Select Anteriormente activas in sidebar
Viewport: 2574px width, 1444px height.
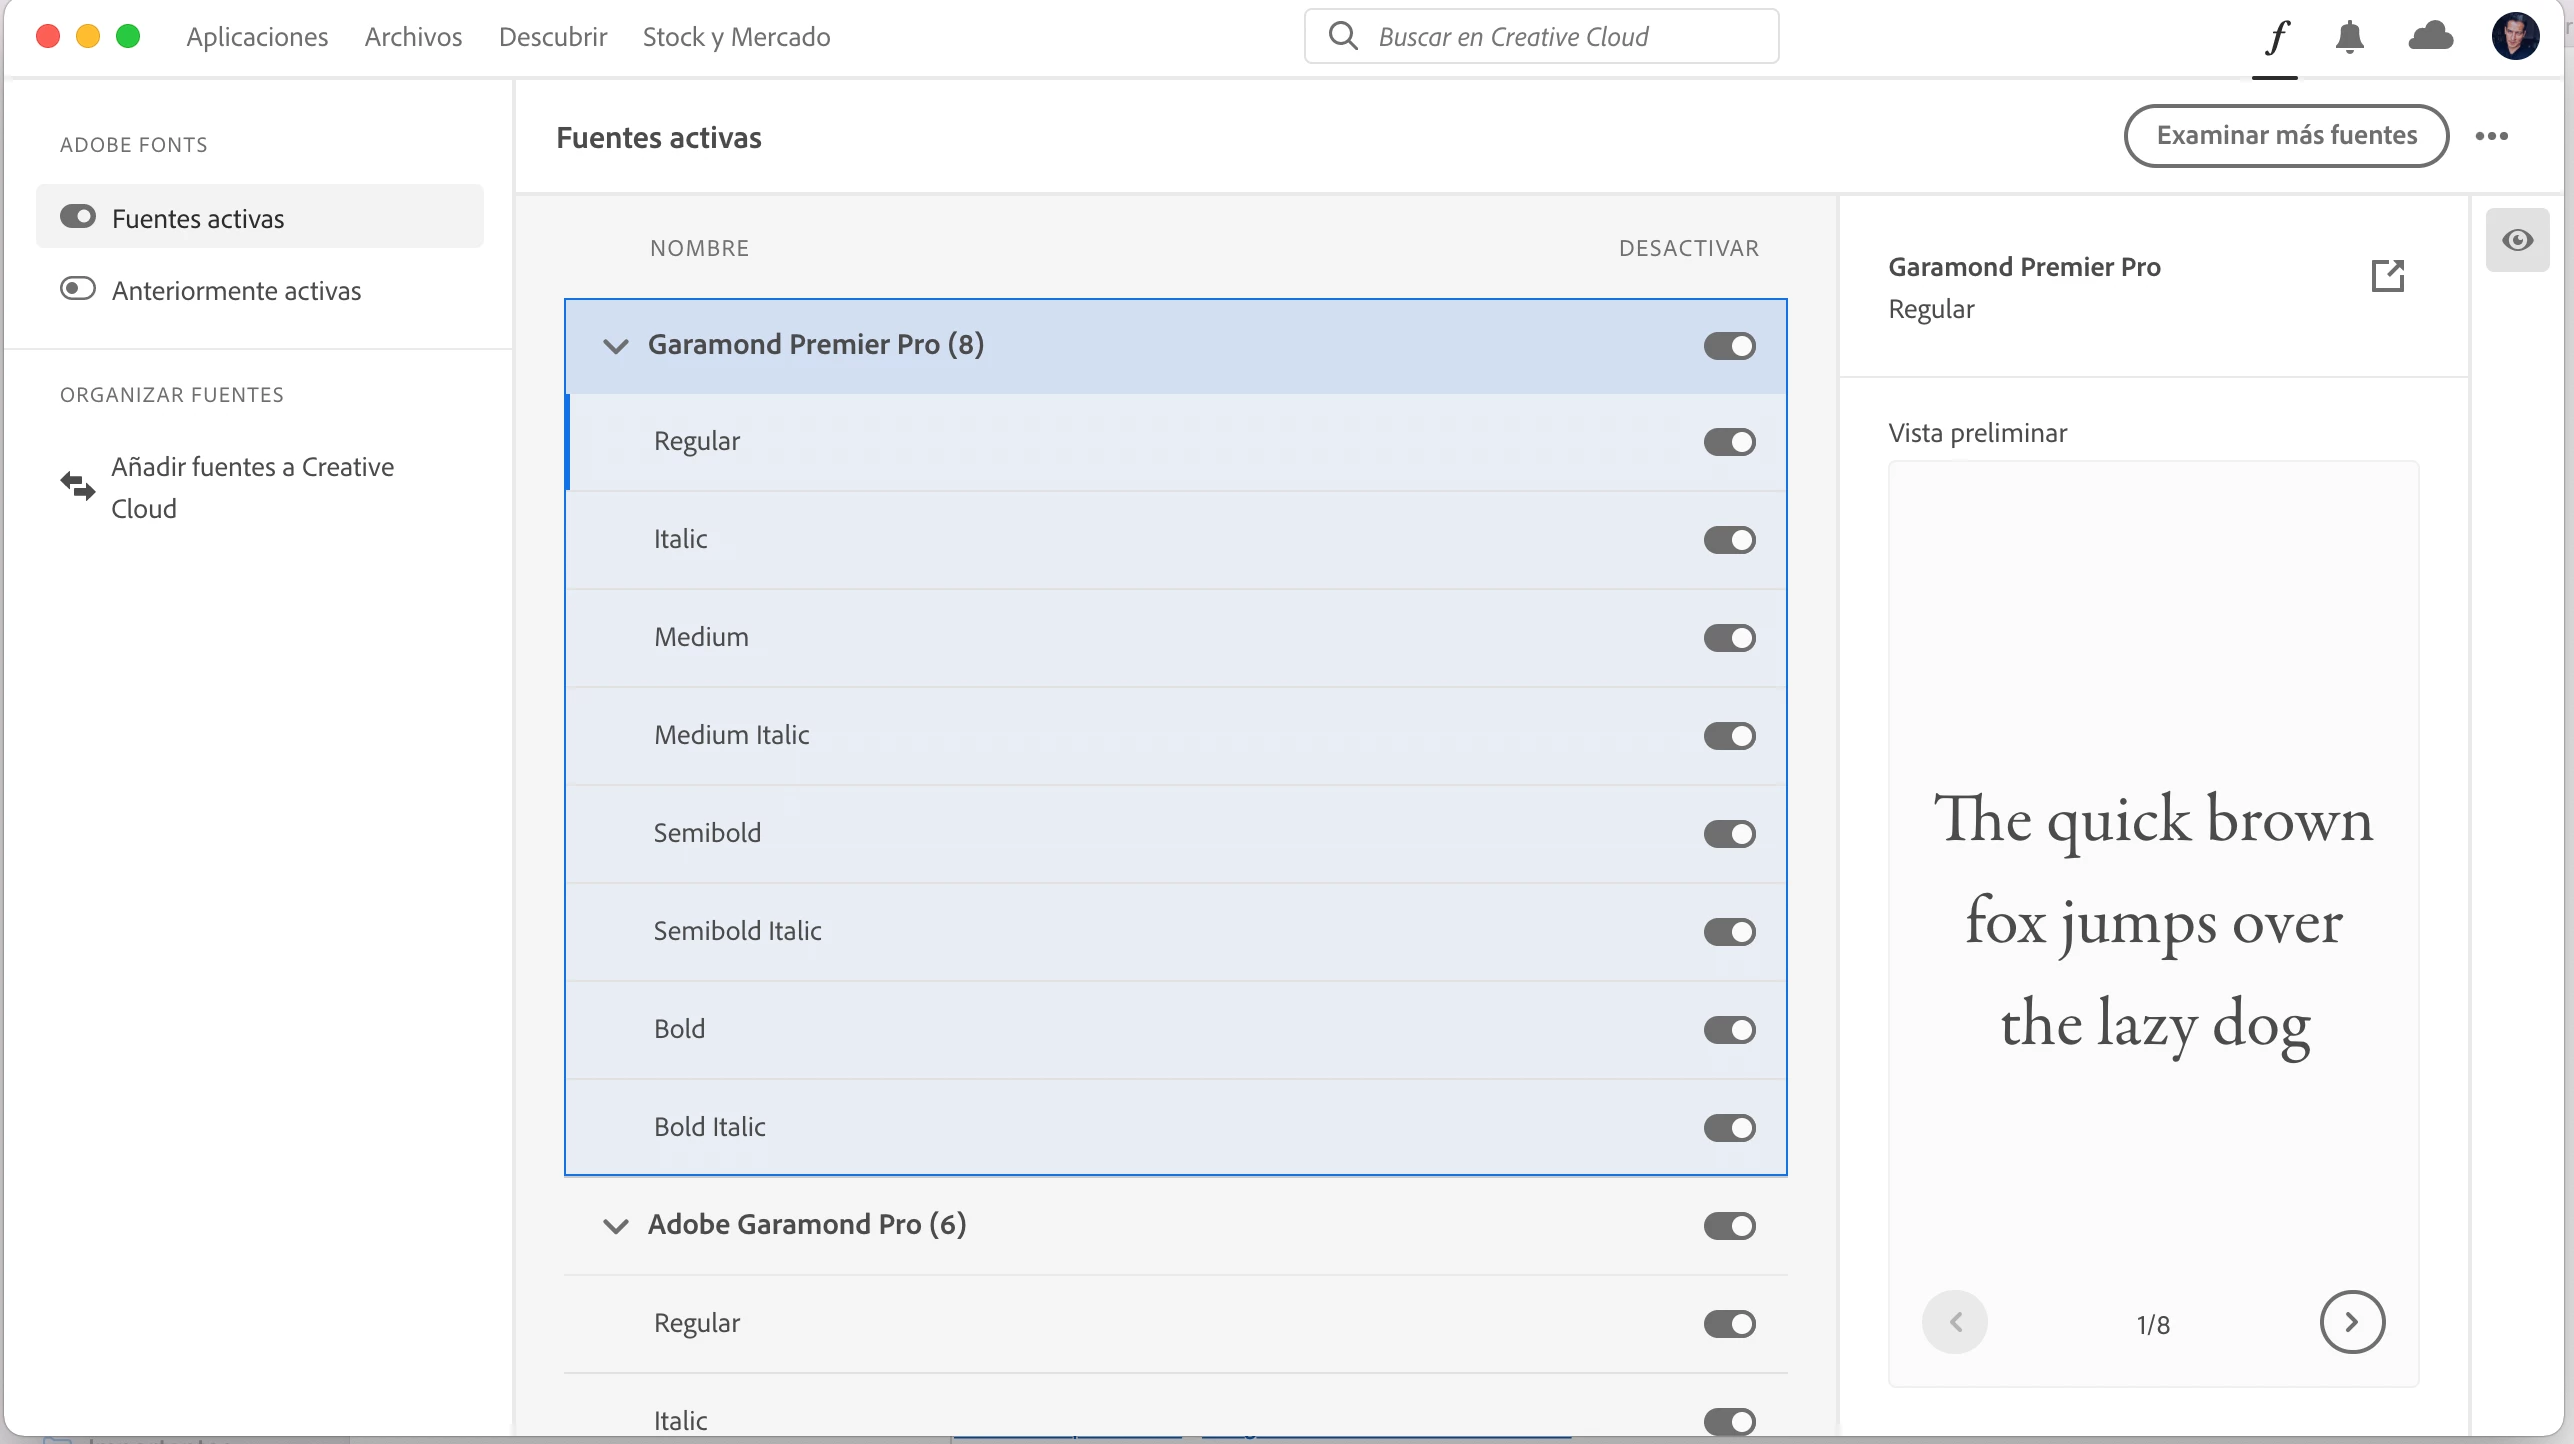(236, 291)
